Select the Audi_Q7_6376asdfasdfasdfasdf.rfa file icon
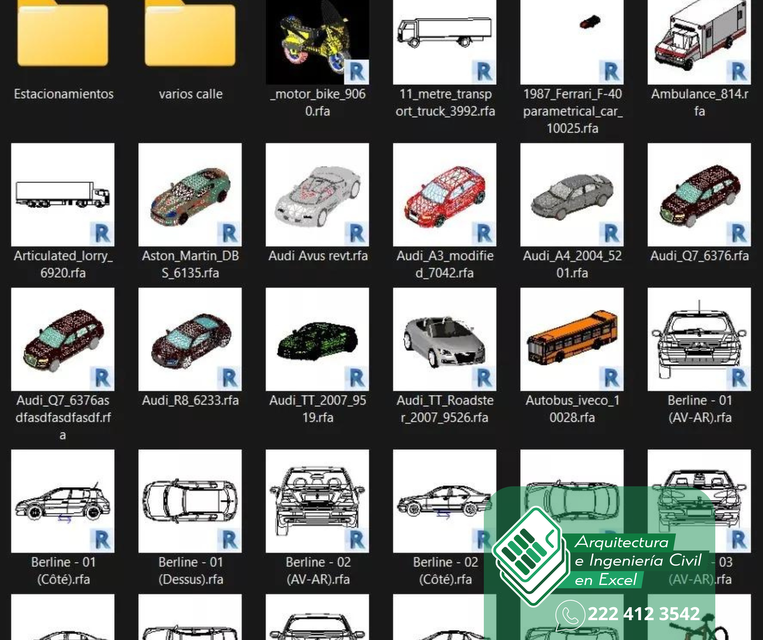The height and width of the screenshot is (640, 763). (x=63, y=339)
